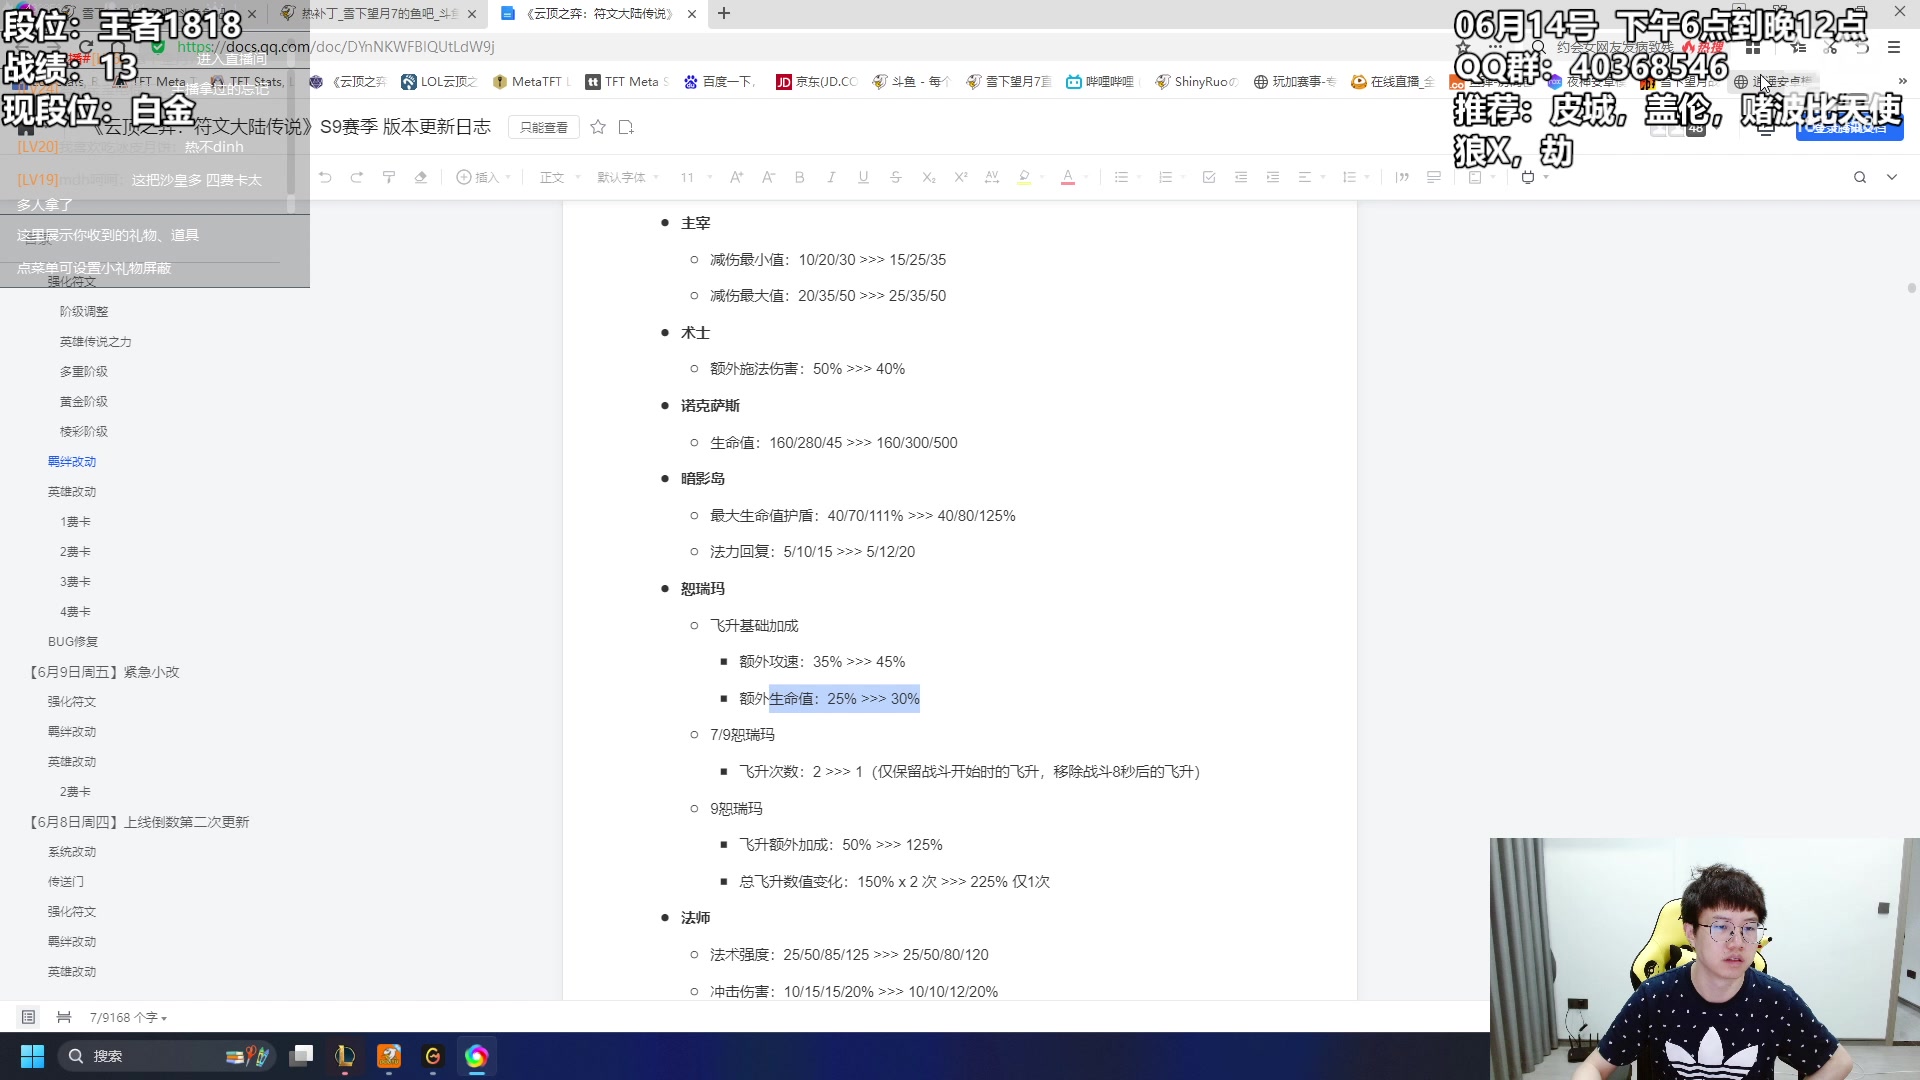Jump to 传送门 in outline
This screenshot has height=1080, width=1920.
66,882
